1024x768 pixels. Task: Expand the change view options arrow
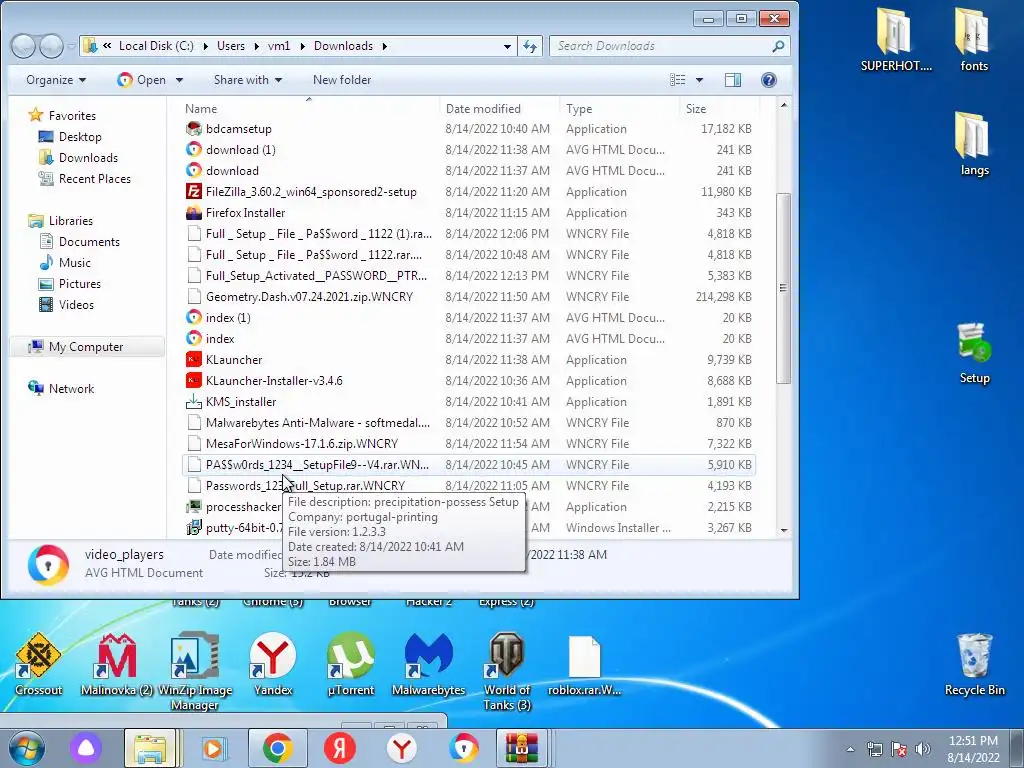pos(699,80)
